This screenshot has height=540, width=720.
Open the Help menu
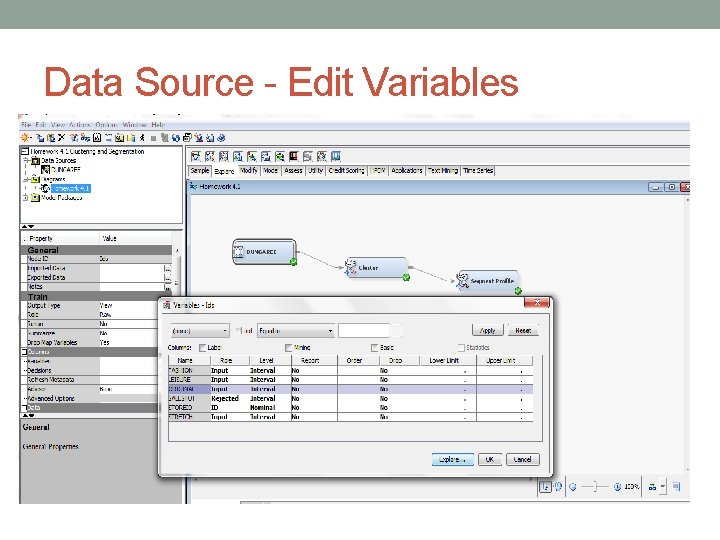[158, 125]
